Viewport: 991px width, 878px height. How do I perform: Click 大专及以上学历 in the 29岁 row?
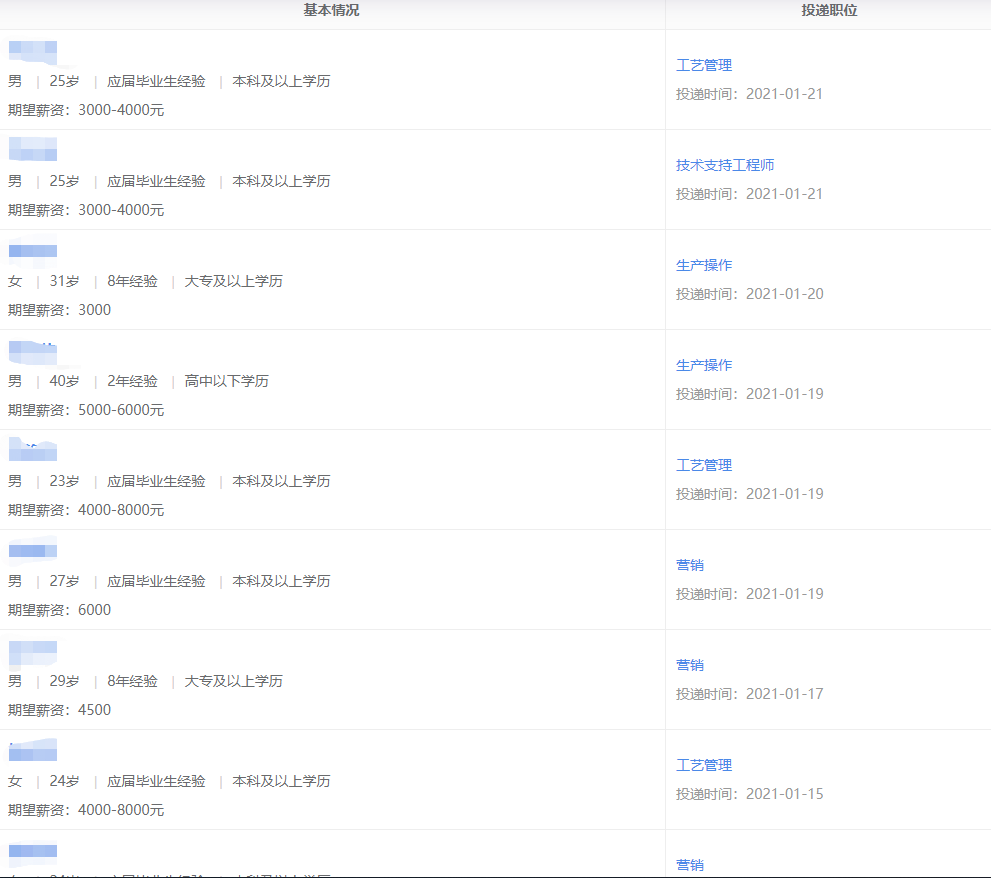tap(233, 681)
